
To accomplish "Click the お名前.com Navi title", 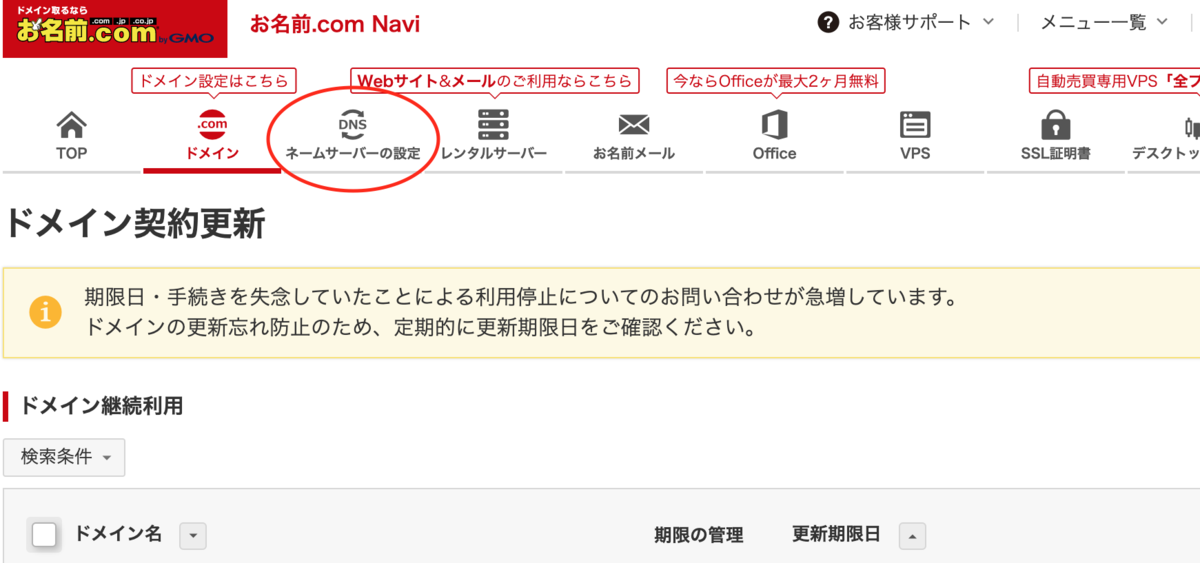I will coord(335,24).
